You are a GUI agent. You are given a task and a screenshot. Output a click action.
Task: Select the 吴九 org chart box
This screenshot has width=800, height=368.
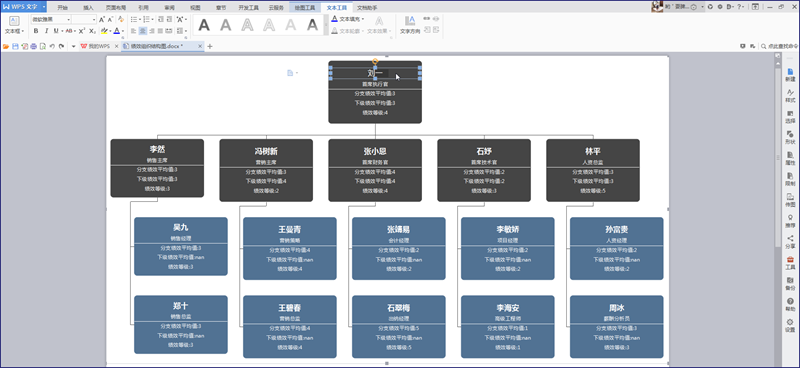[181, 246]
